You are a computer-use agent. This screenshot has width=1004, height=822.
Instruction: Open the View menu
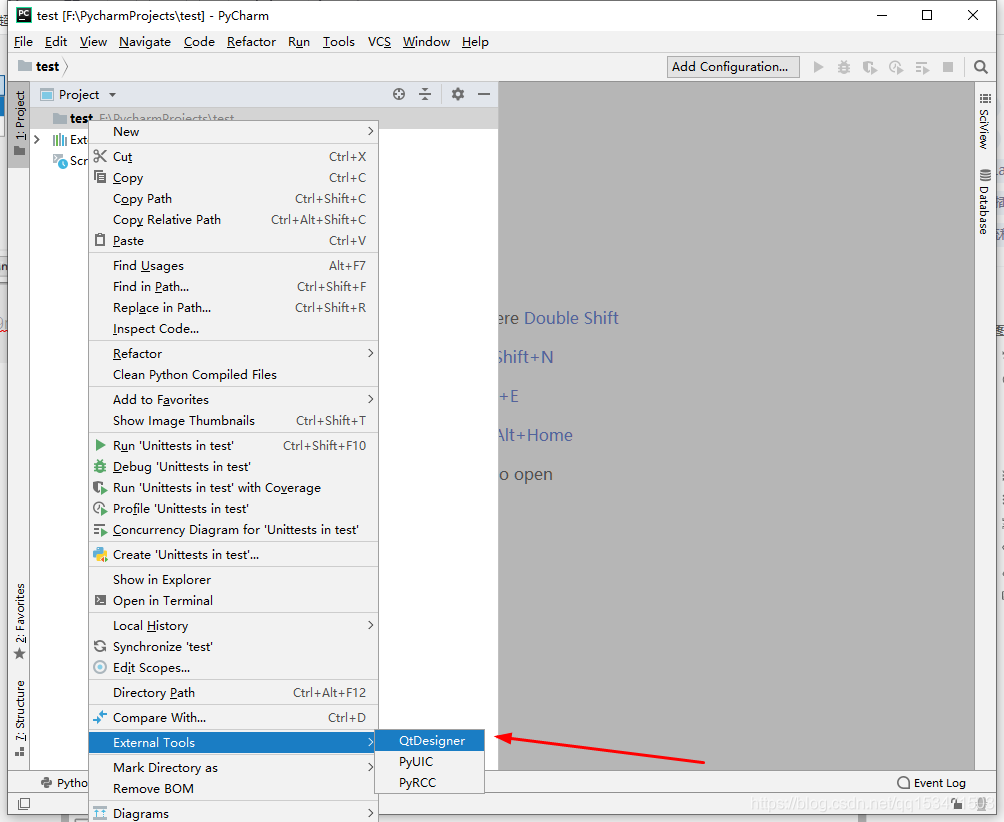93,42
